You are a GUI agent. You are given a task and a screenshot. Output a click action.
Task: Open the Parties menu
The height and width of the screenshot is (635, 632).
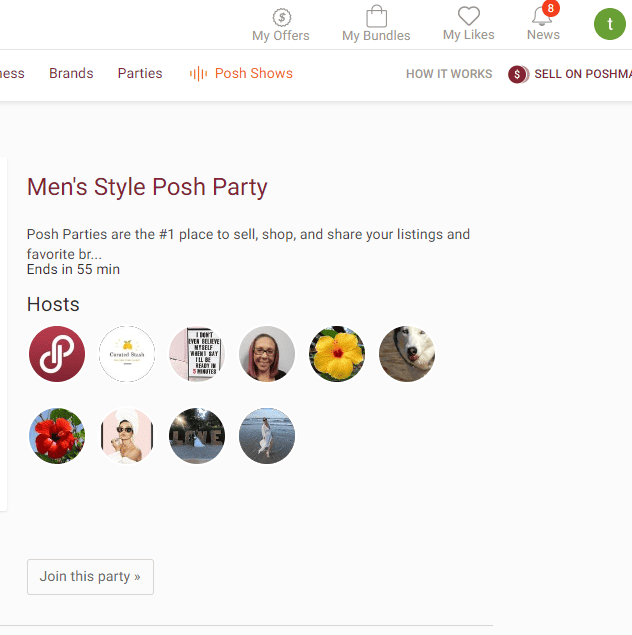click(x=140, y=73)
